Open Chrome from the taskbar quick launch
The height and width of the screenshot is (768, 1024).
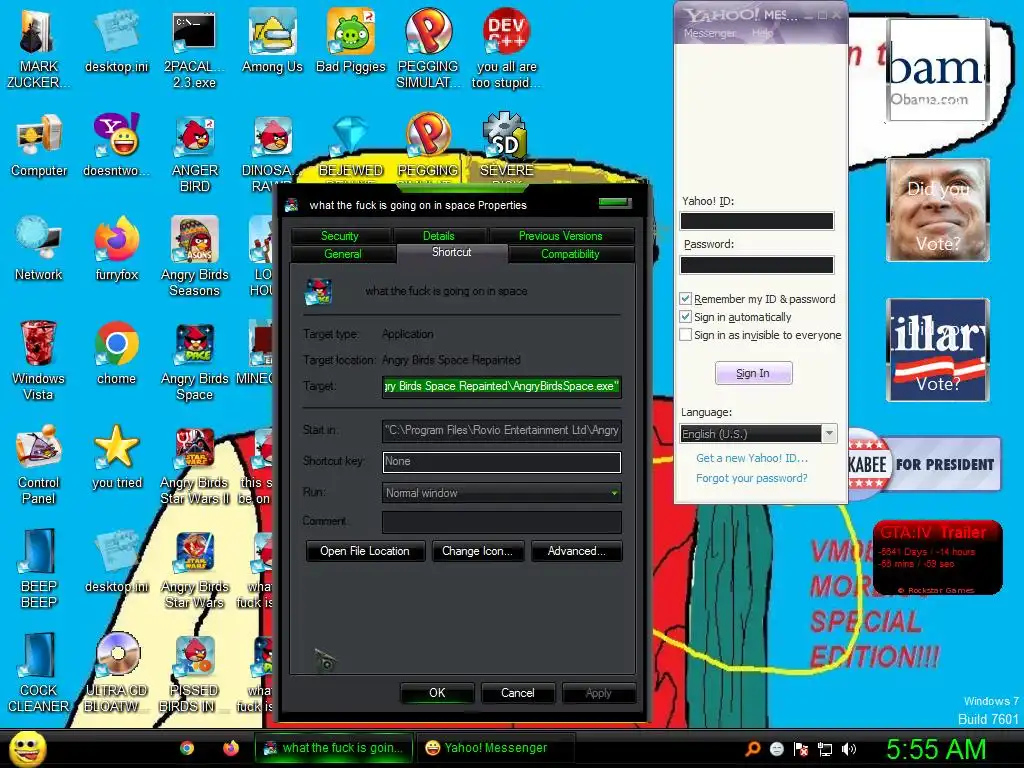(x=187, y=748)
